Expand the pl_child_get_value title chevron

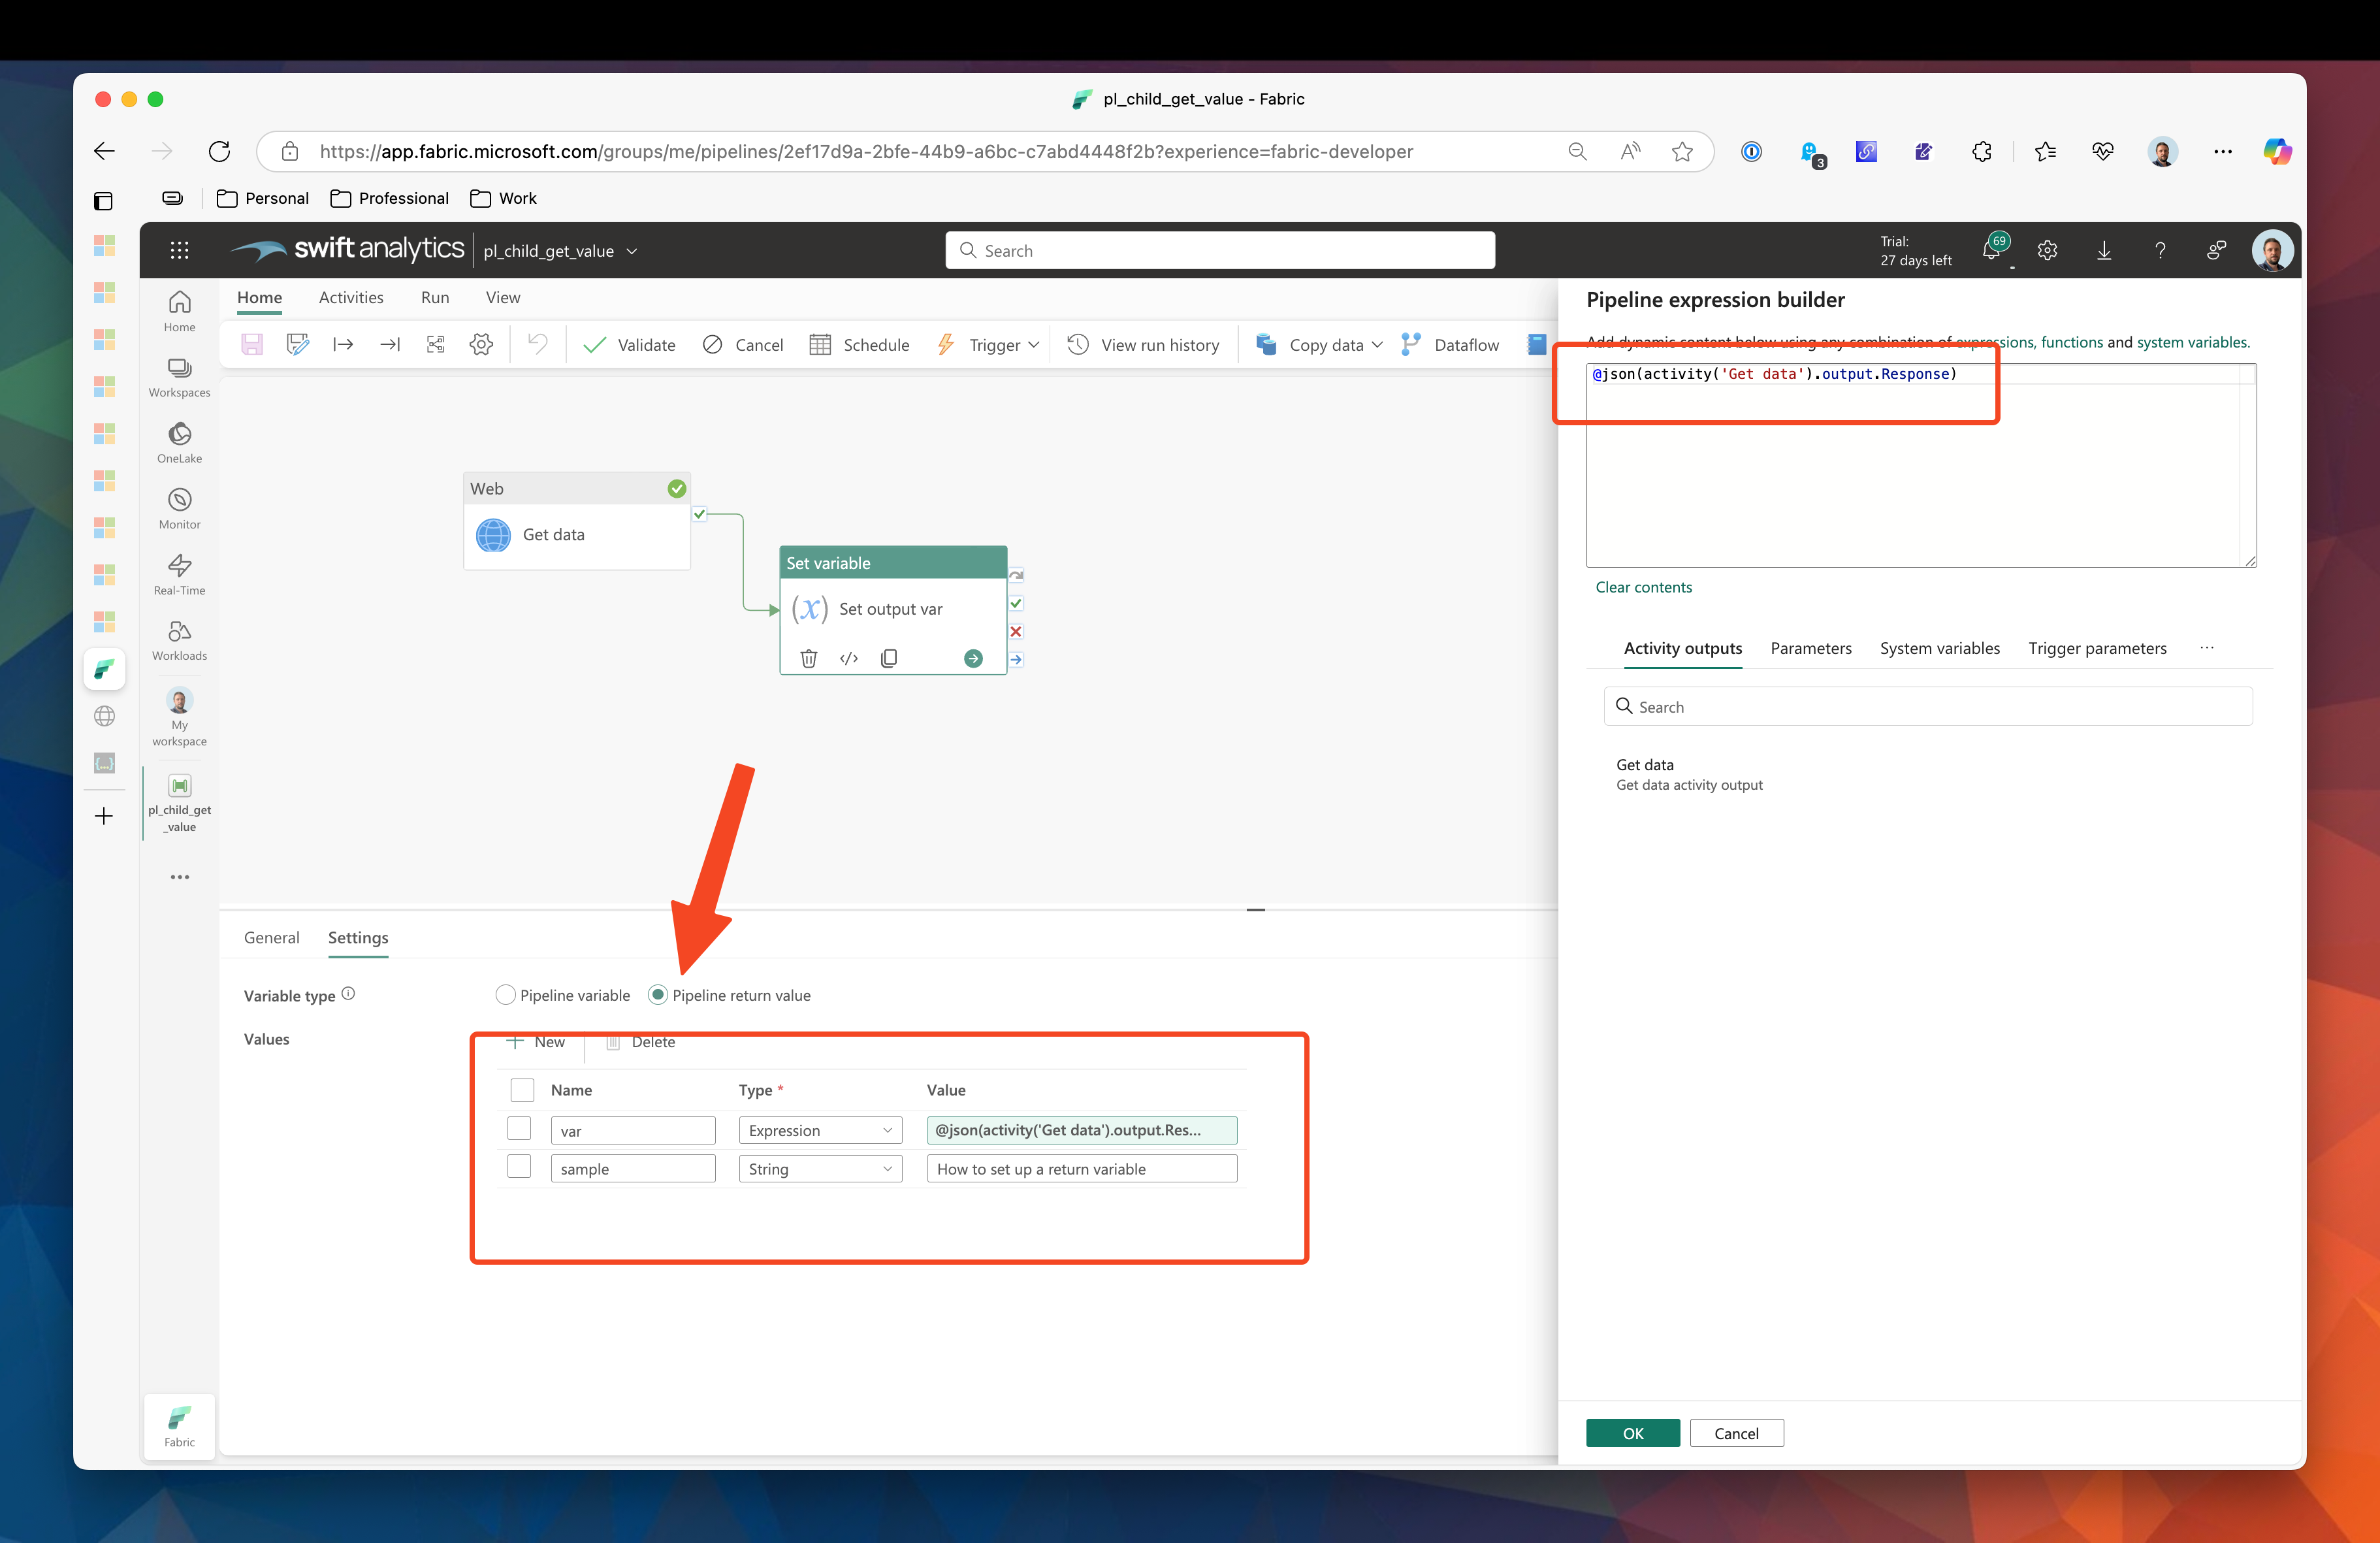632,251
